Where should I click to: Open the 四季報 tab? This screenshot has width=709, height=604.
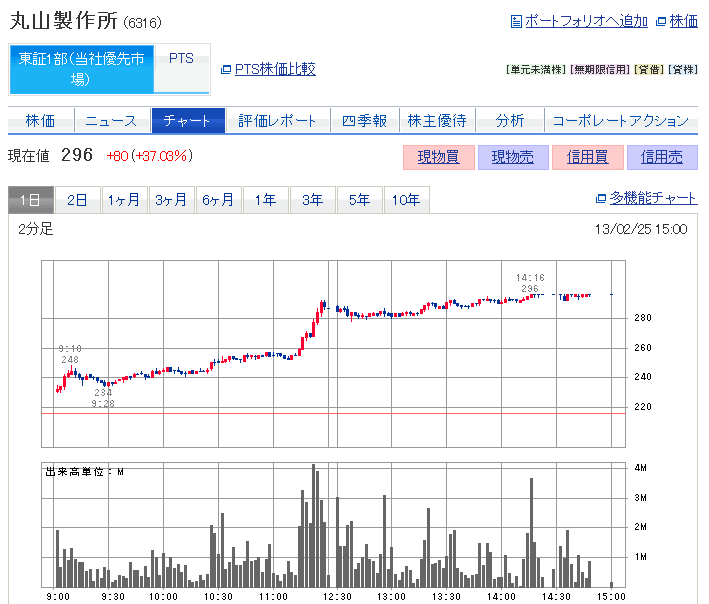click(364, 121)
